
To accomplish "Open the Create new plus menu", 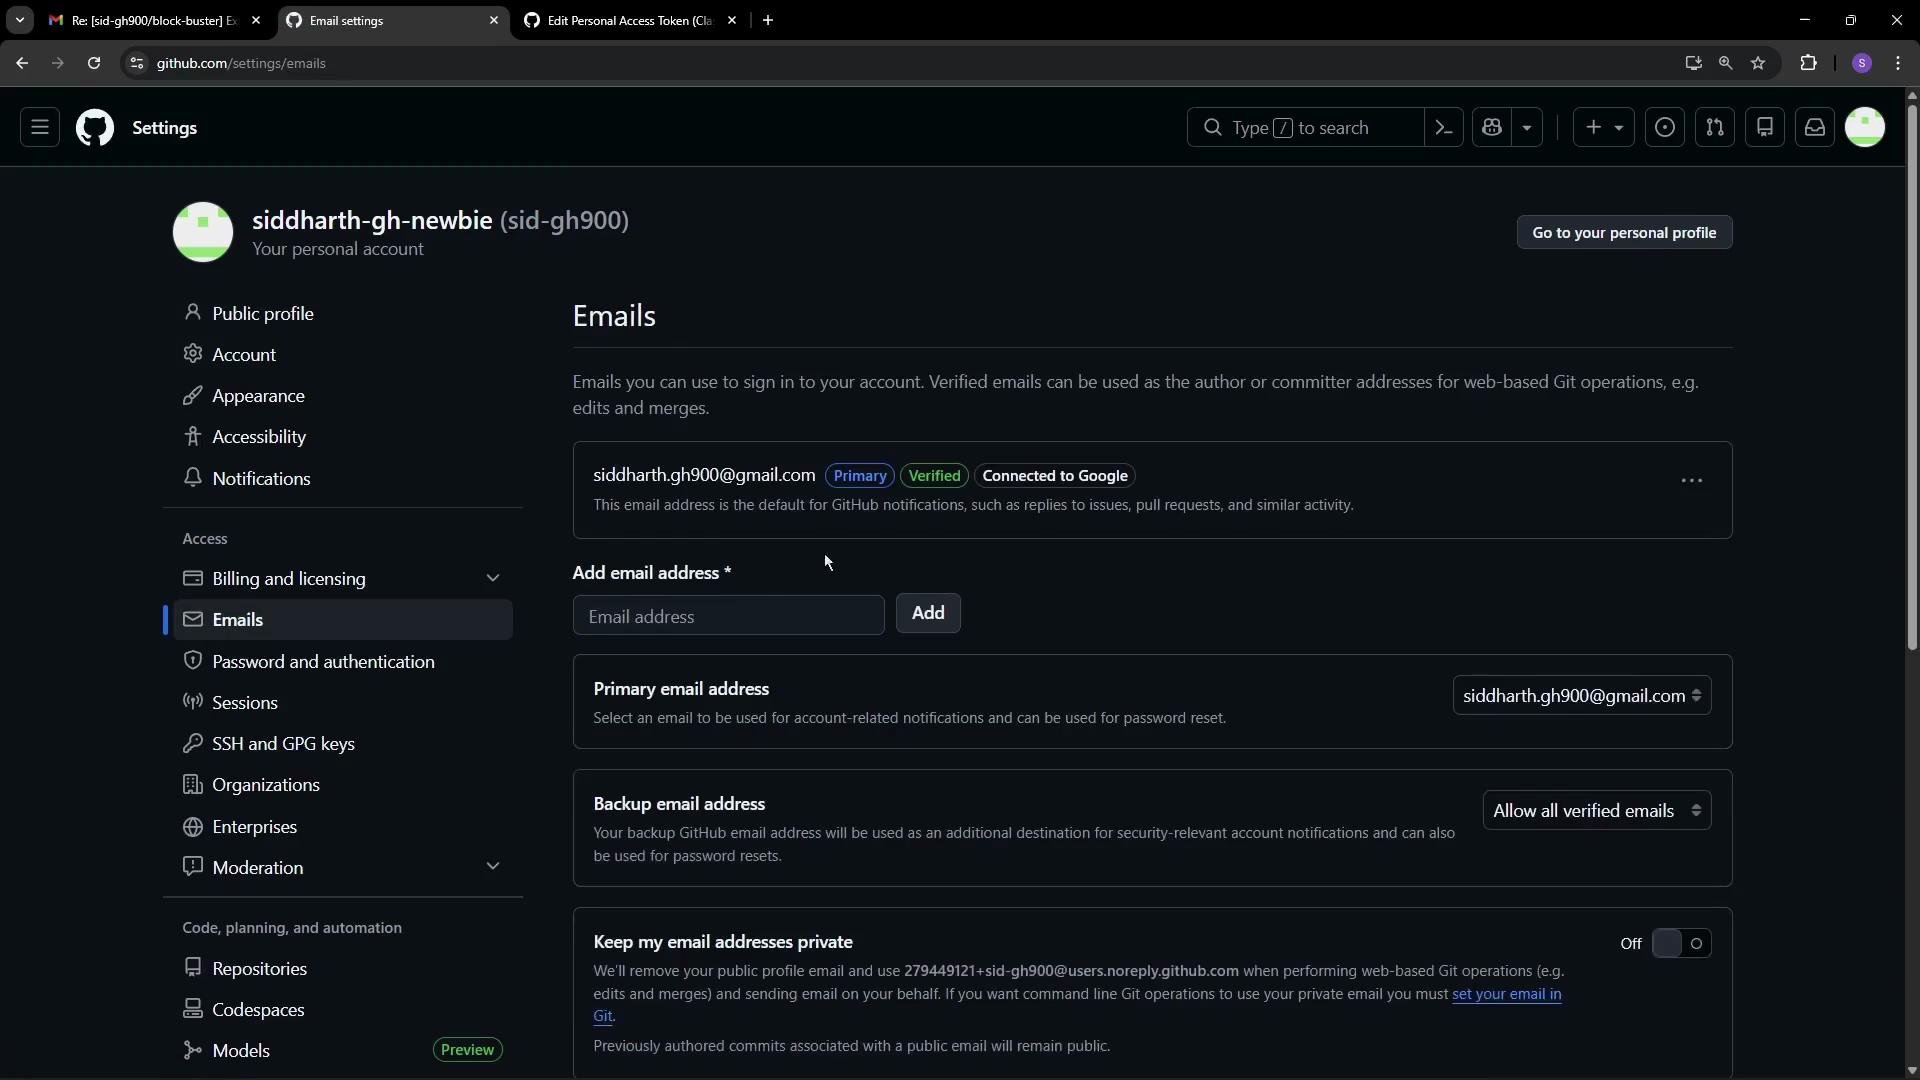I will click(1604, 128).
